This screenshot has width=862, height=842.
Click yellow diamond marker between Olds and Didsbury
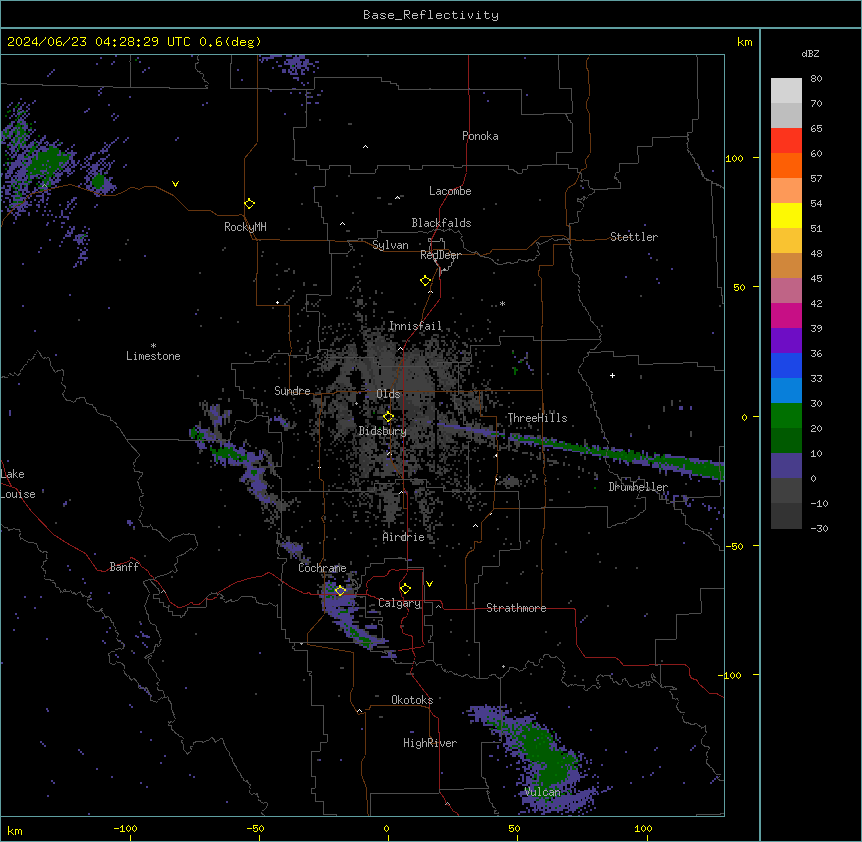(388, 417)
